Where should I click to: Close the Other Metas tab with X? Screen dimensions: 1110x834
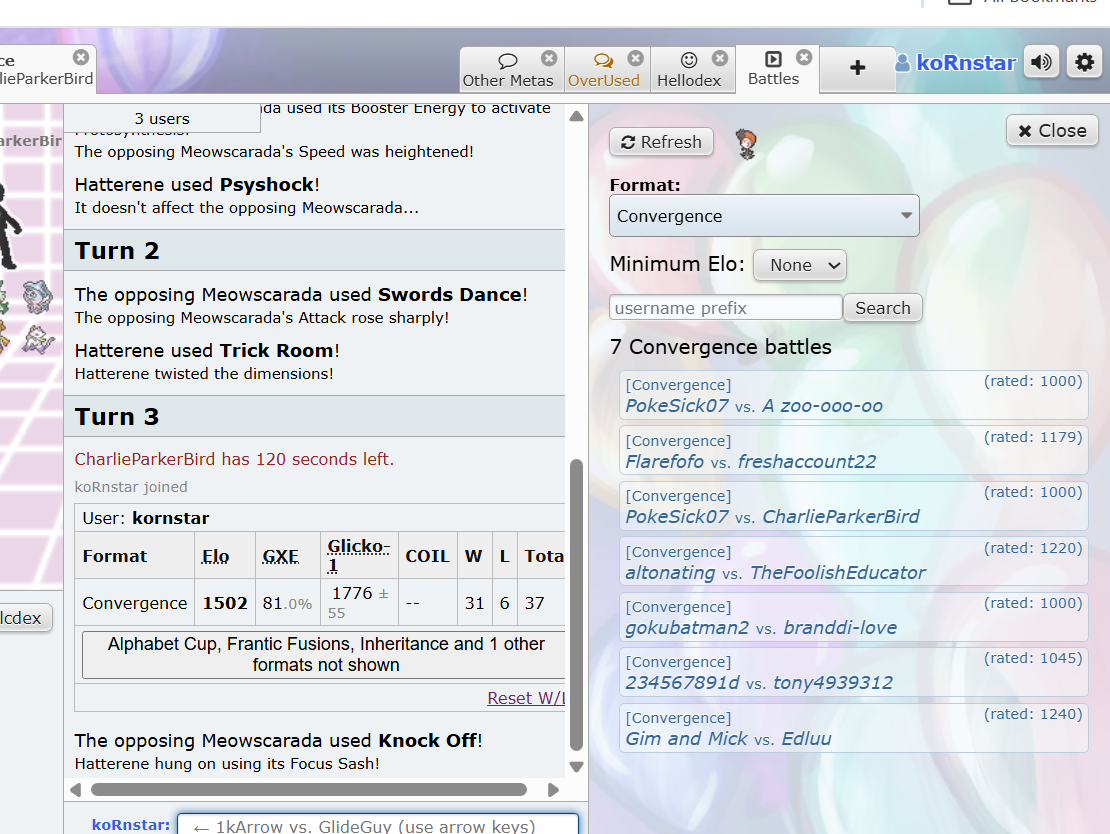(x=549, y=58)
